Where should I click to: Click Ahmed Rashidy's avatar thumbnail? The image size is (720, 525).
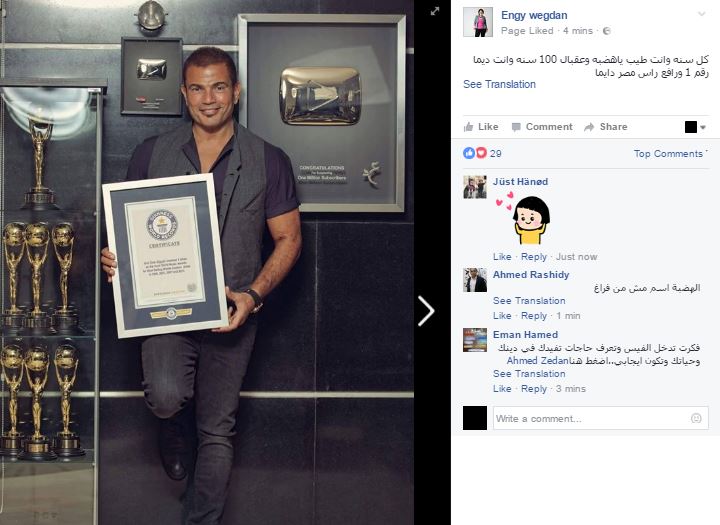[x=475, y=280]
